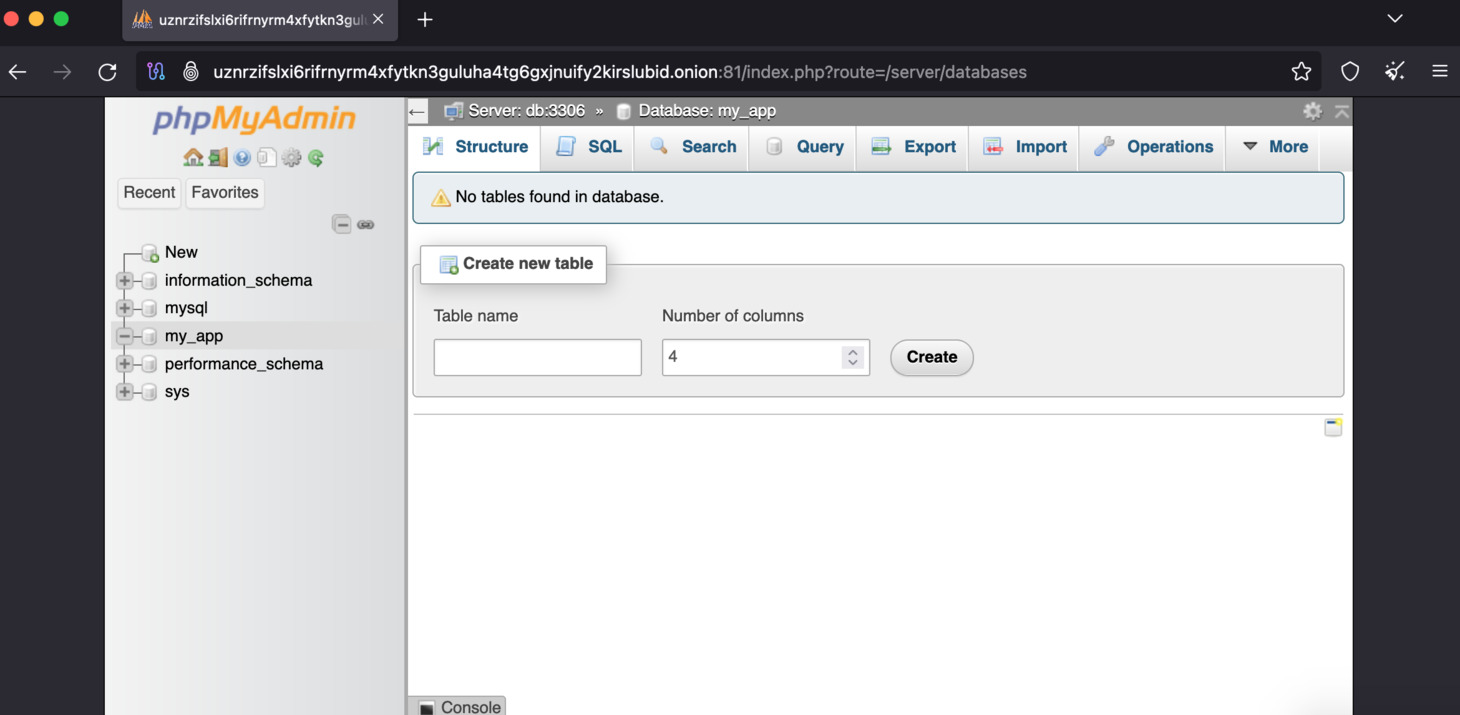This screenshot has width=1460, height=715.
Task: Collapse the top menu bar arrow icon
Action: pos(1342,111)
